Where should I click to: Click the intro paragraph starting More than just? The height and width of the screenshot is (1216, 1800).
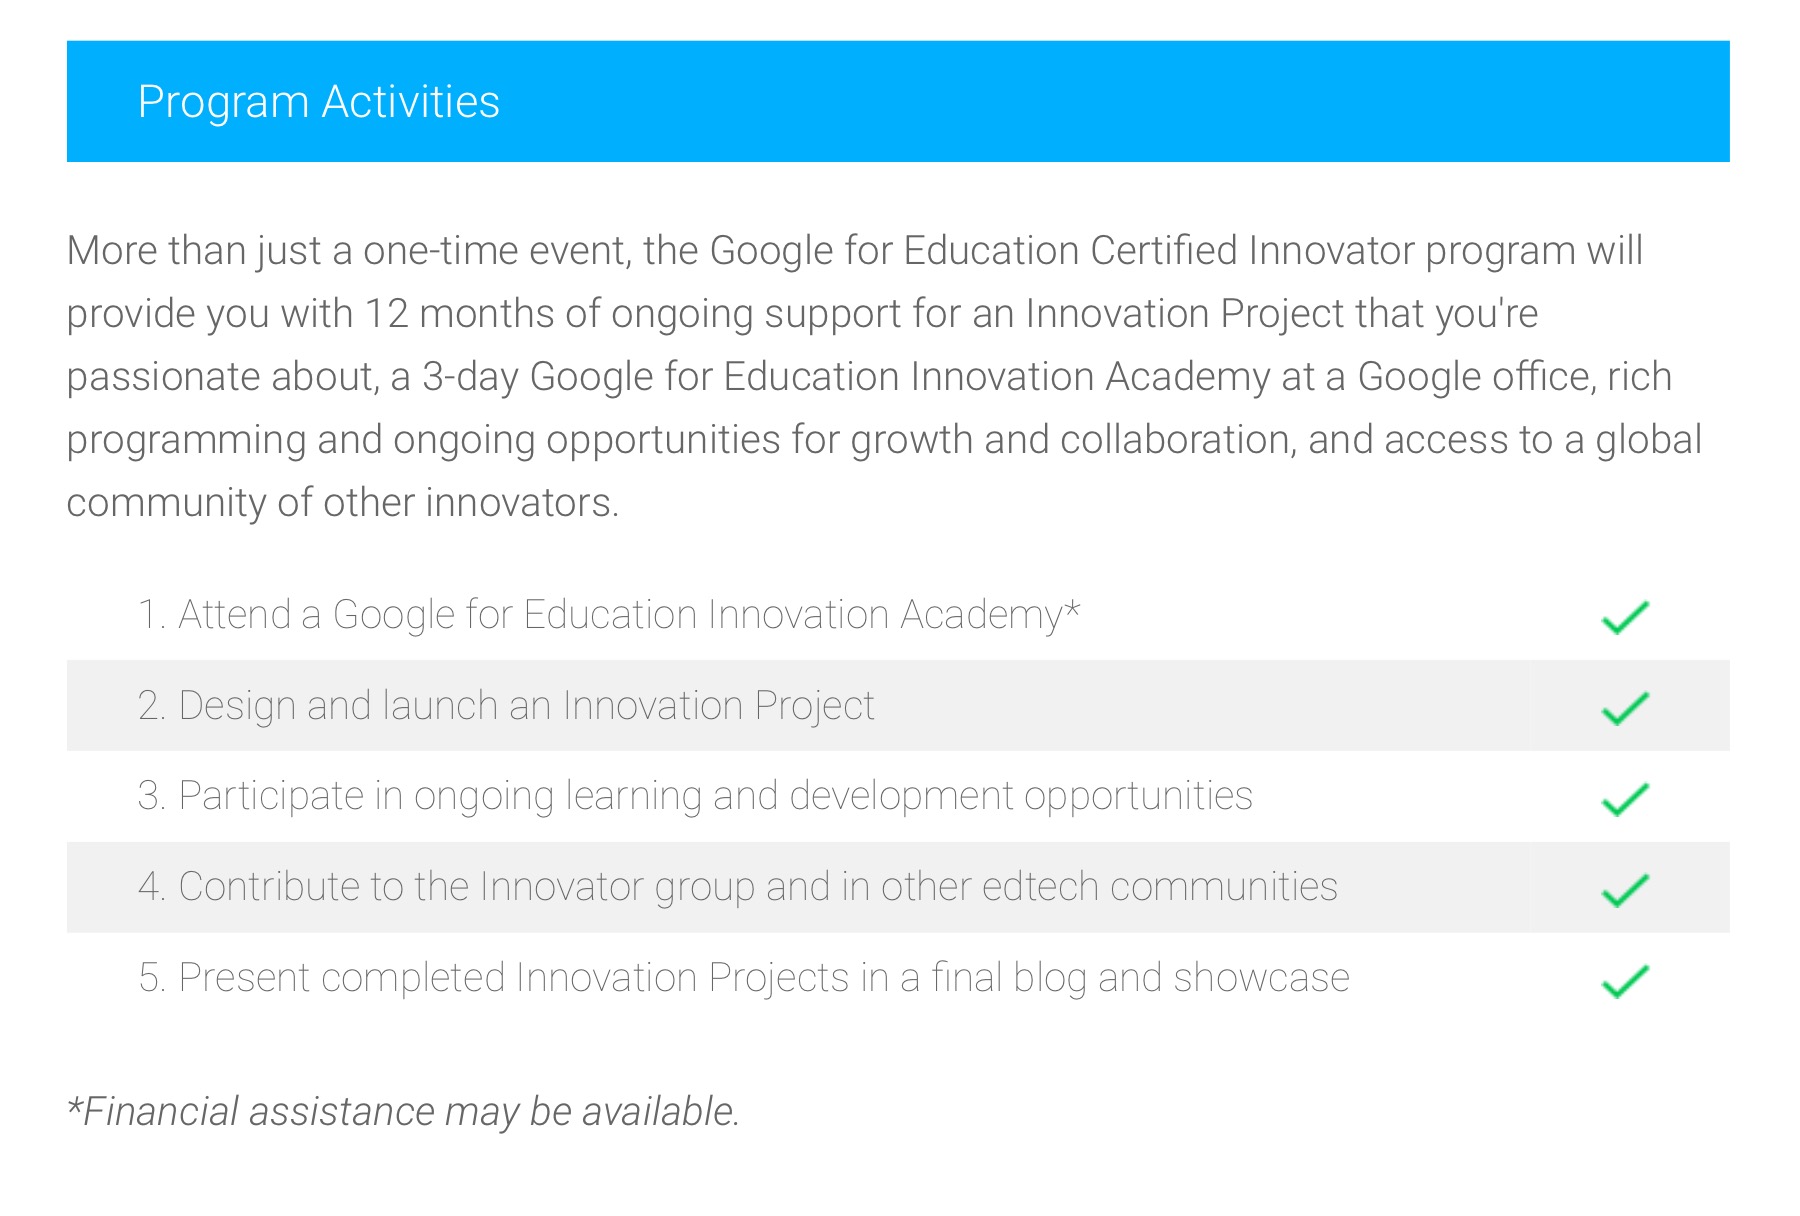884,376
